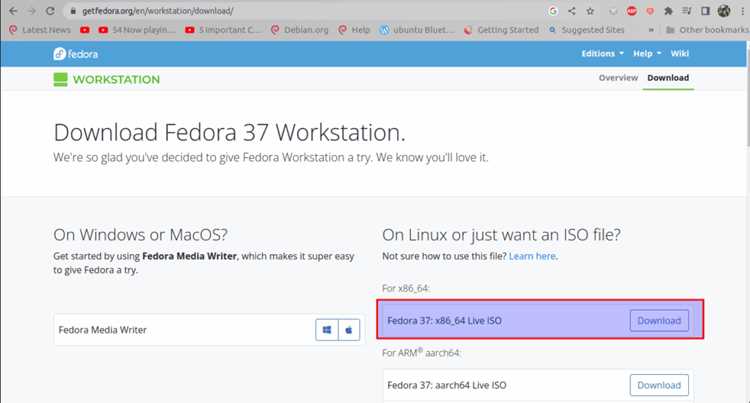
Task: Open the first YouTube icon-only bookmark
Action: [x=85, y=30]
